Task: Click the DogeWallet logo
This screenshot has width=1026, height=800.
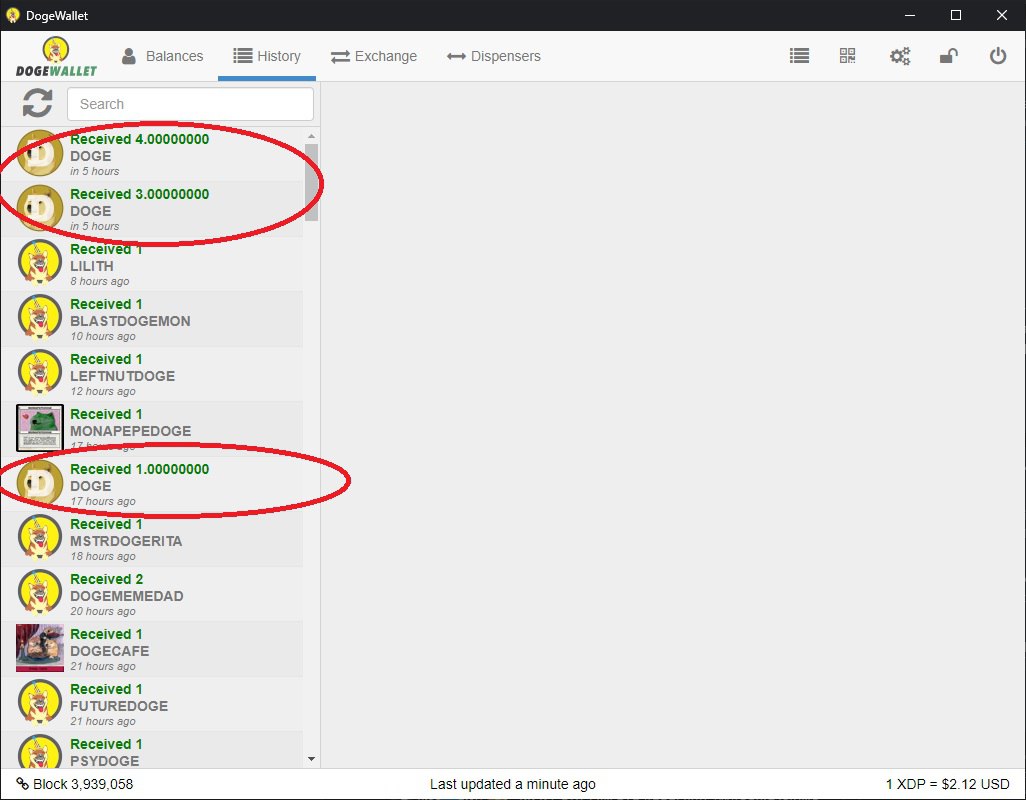Action: click(56, 56)
